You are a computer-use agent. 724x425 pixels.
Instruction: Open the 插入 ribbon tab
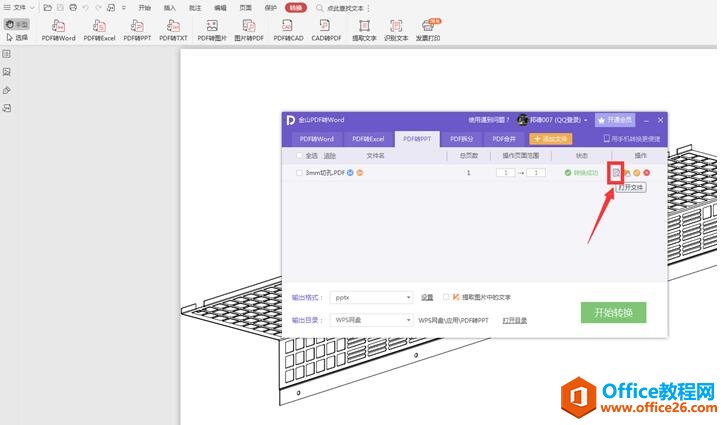pyautogui.click(x=170, y=8)
